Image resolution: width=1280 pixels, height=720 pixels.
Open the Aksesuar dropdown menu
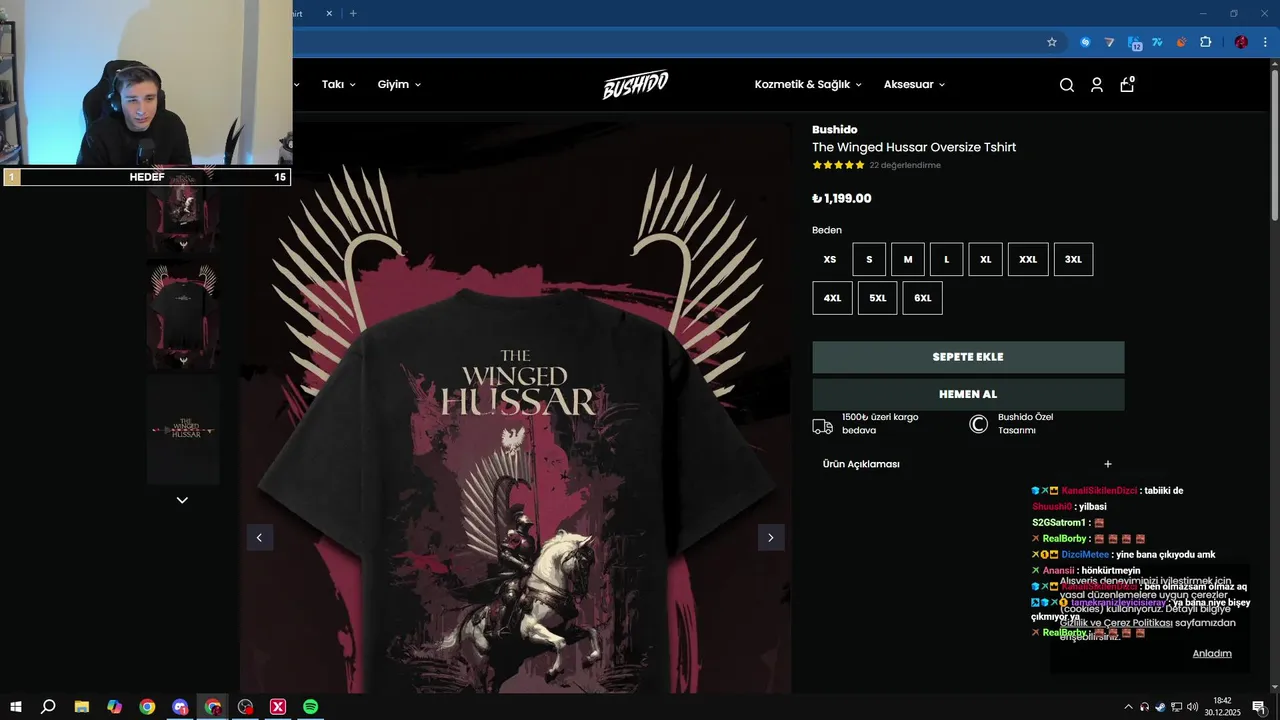click(914, 85)
